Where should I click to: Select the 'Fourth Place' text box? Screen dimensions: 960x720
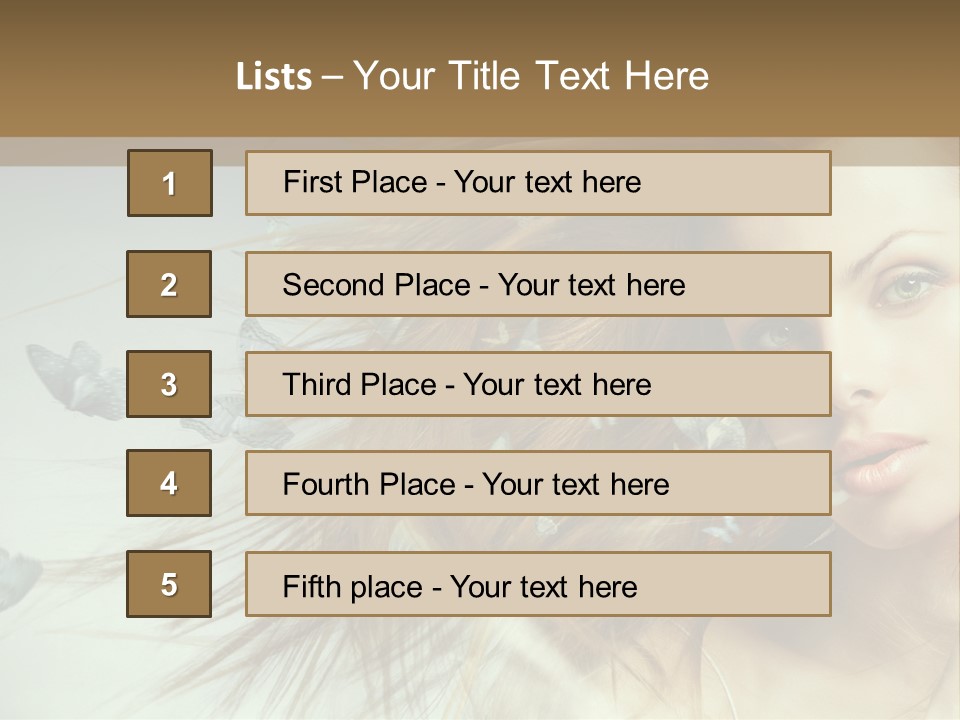pos(538,483)
